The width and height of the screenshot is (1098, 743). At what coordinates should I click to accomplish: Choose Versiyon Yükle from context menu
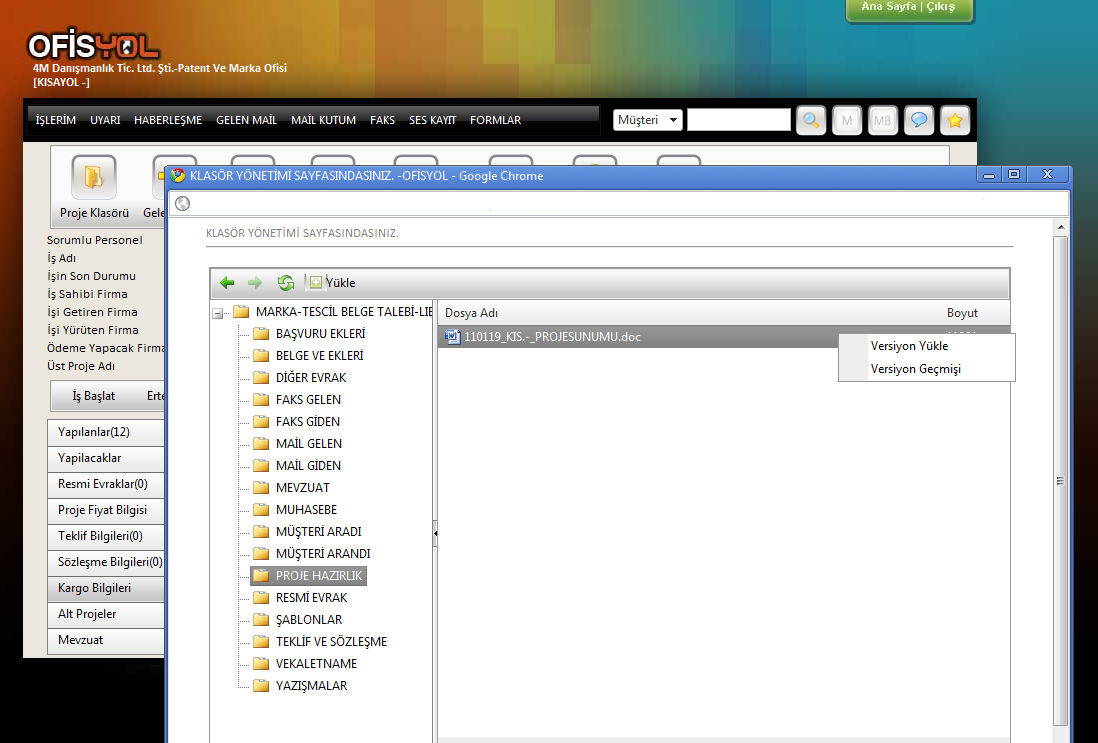click(x=909, y=346)
